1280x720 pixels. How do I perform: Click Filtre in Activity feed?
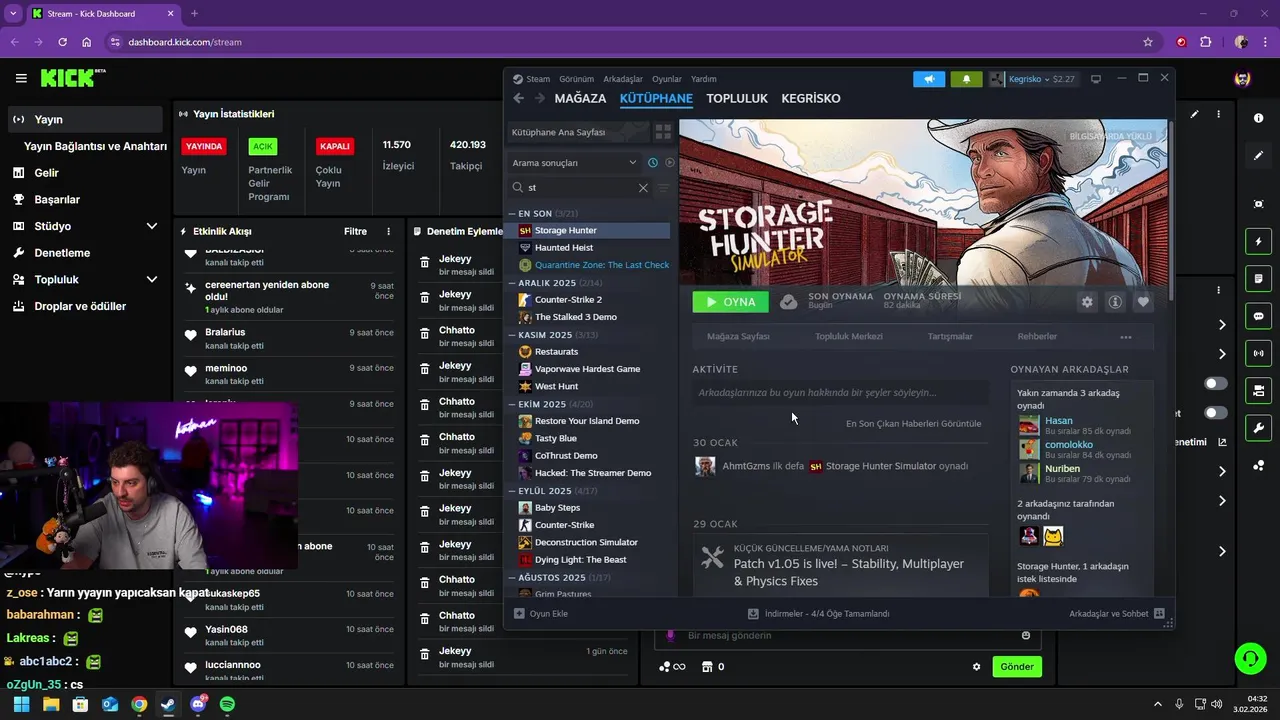(355, 231)
